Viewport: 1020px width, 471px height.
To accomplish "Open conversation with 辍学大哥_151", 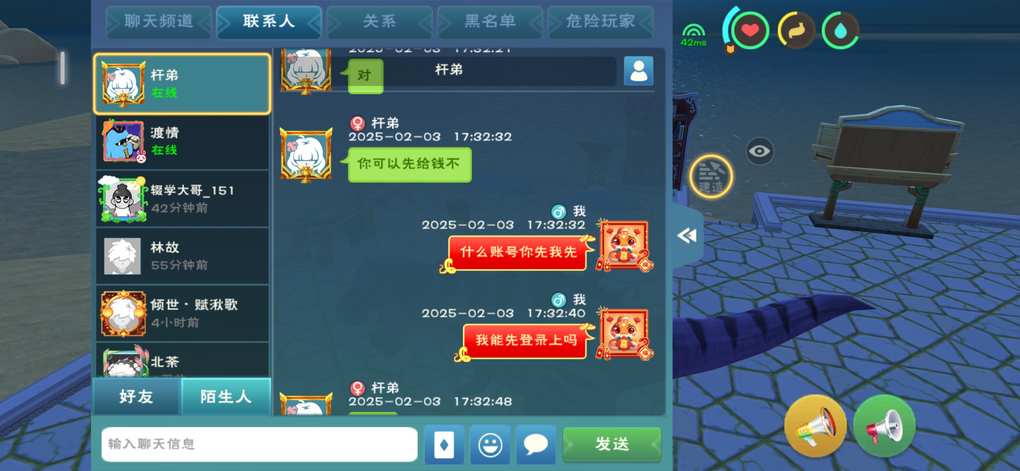I will tap(182, 198).
